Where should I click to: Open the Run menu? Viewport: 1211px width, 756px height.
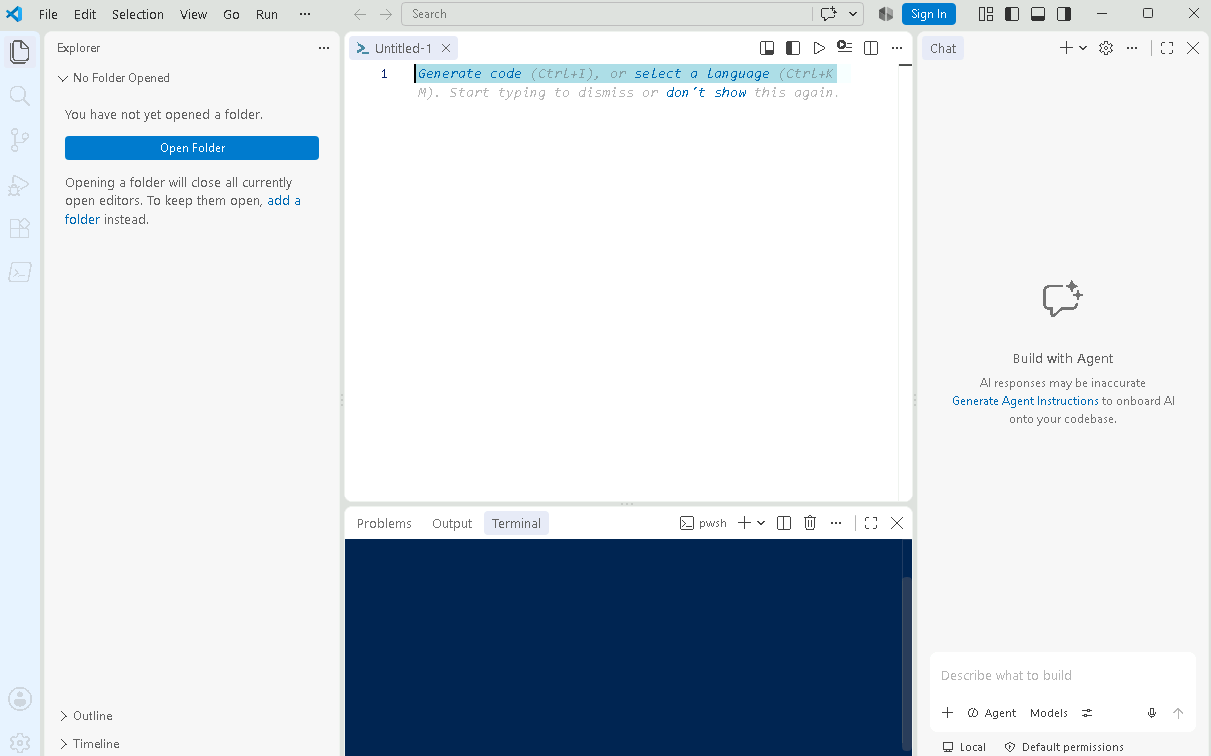pyautogui.click(x=267, y=14)
